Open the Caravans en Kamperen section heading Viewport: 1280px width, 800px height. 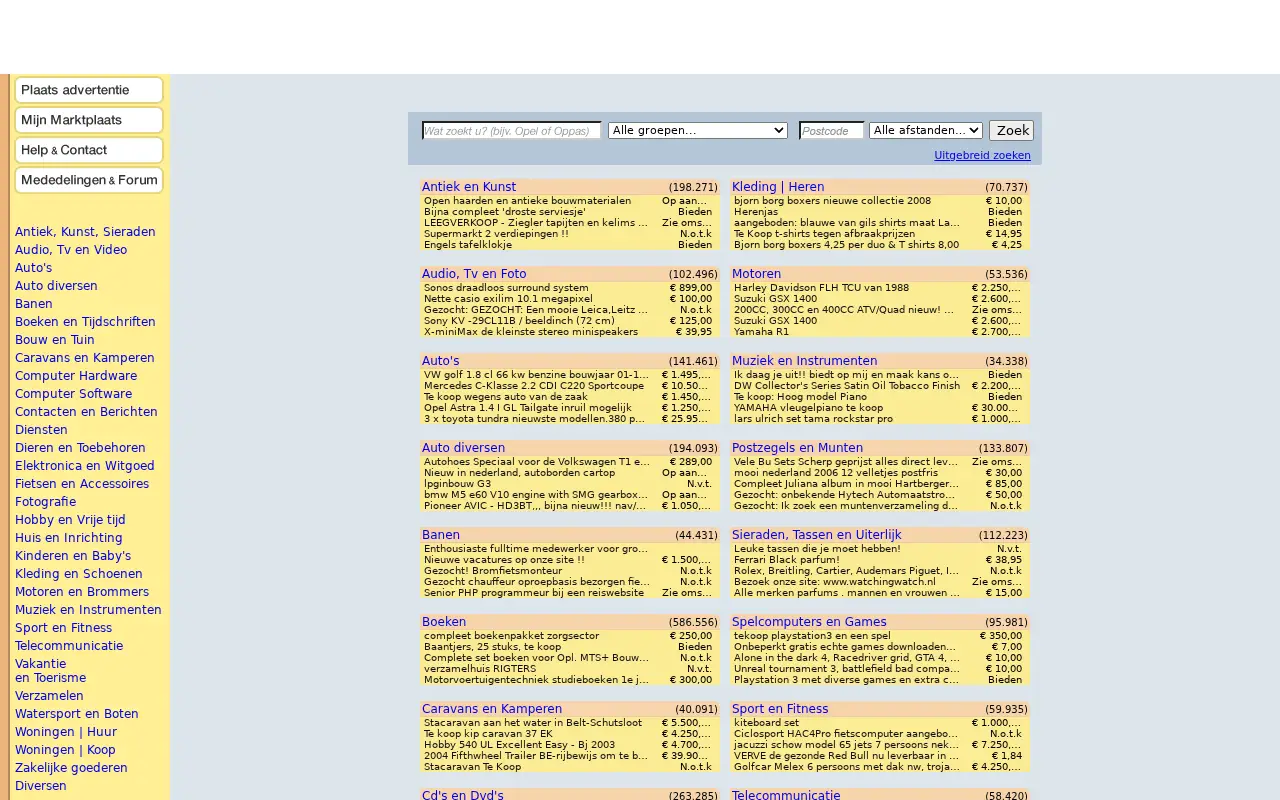492,709
